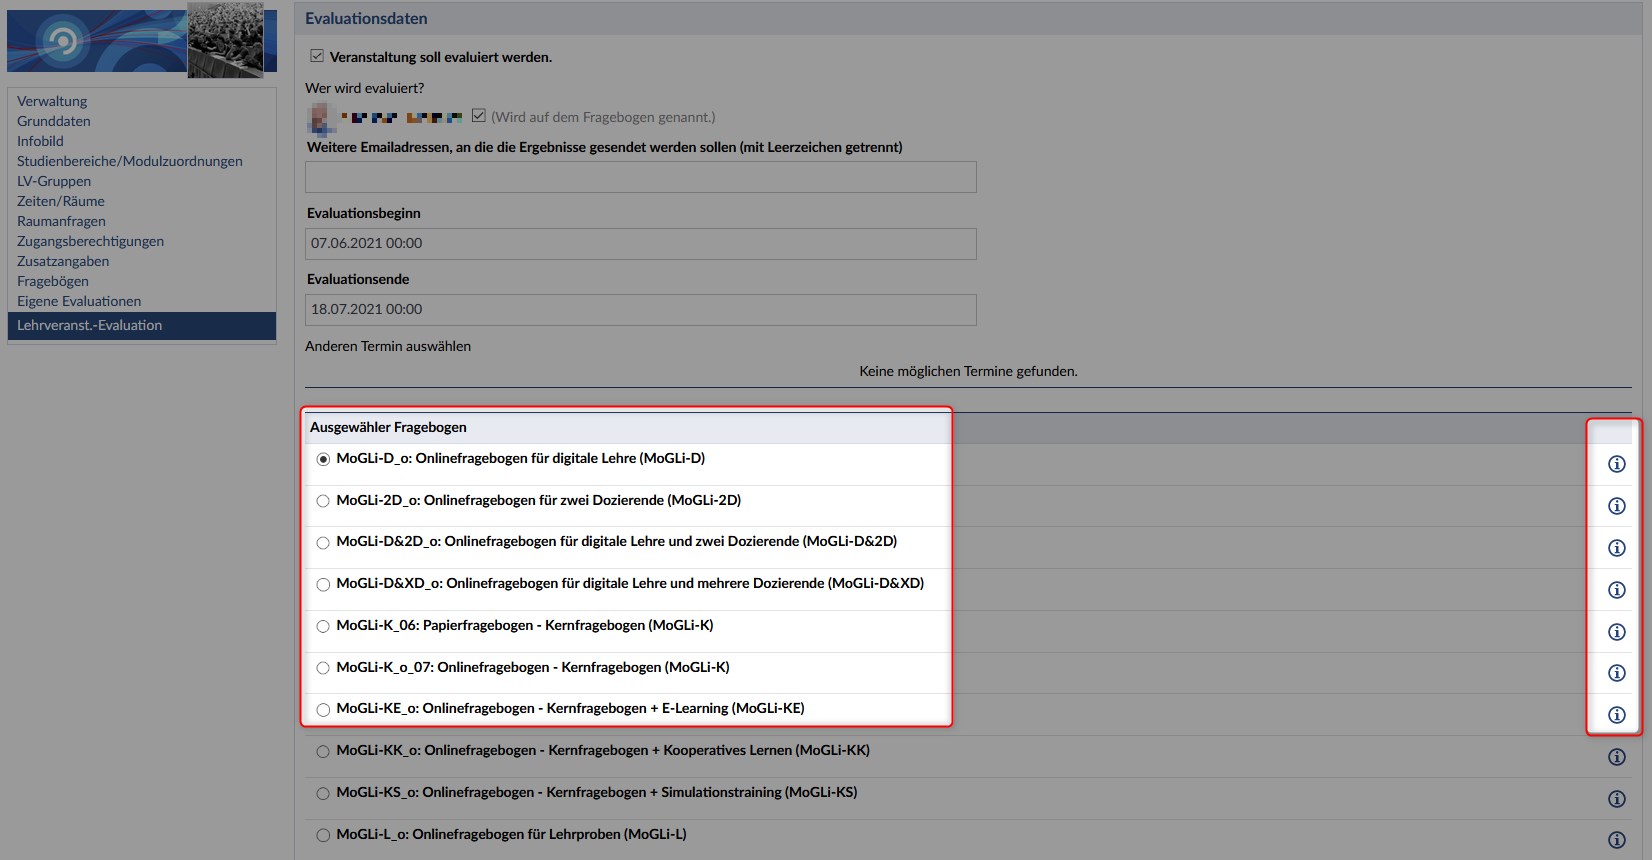Open info icon for MoGLi-2D_o questionnaire
The image size is (1652, 860).
1616,506
